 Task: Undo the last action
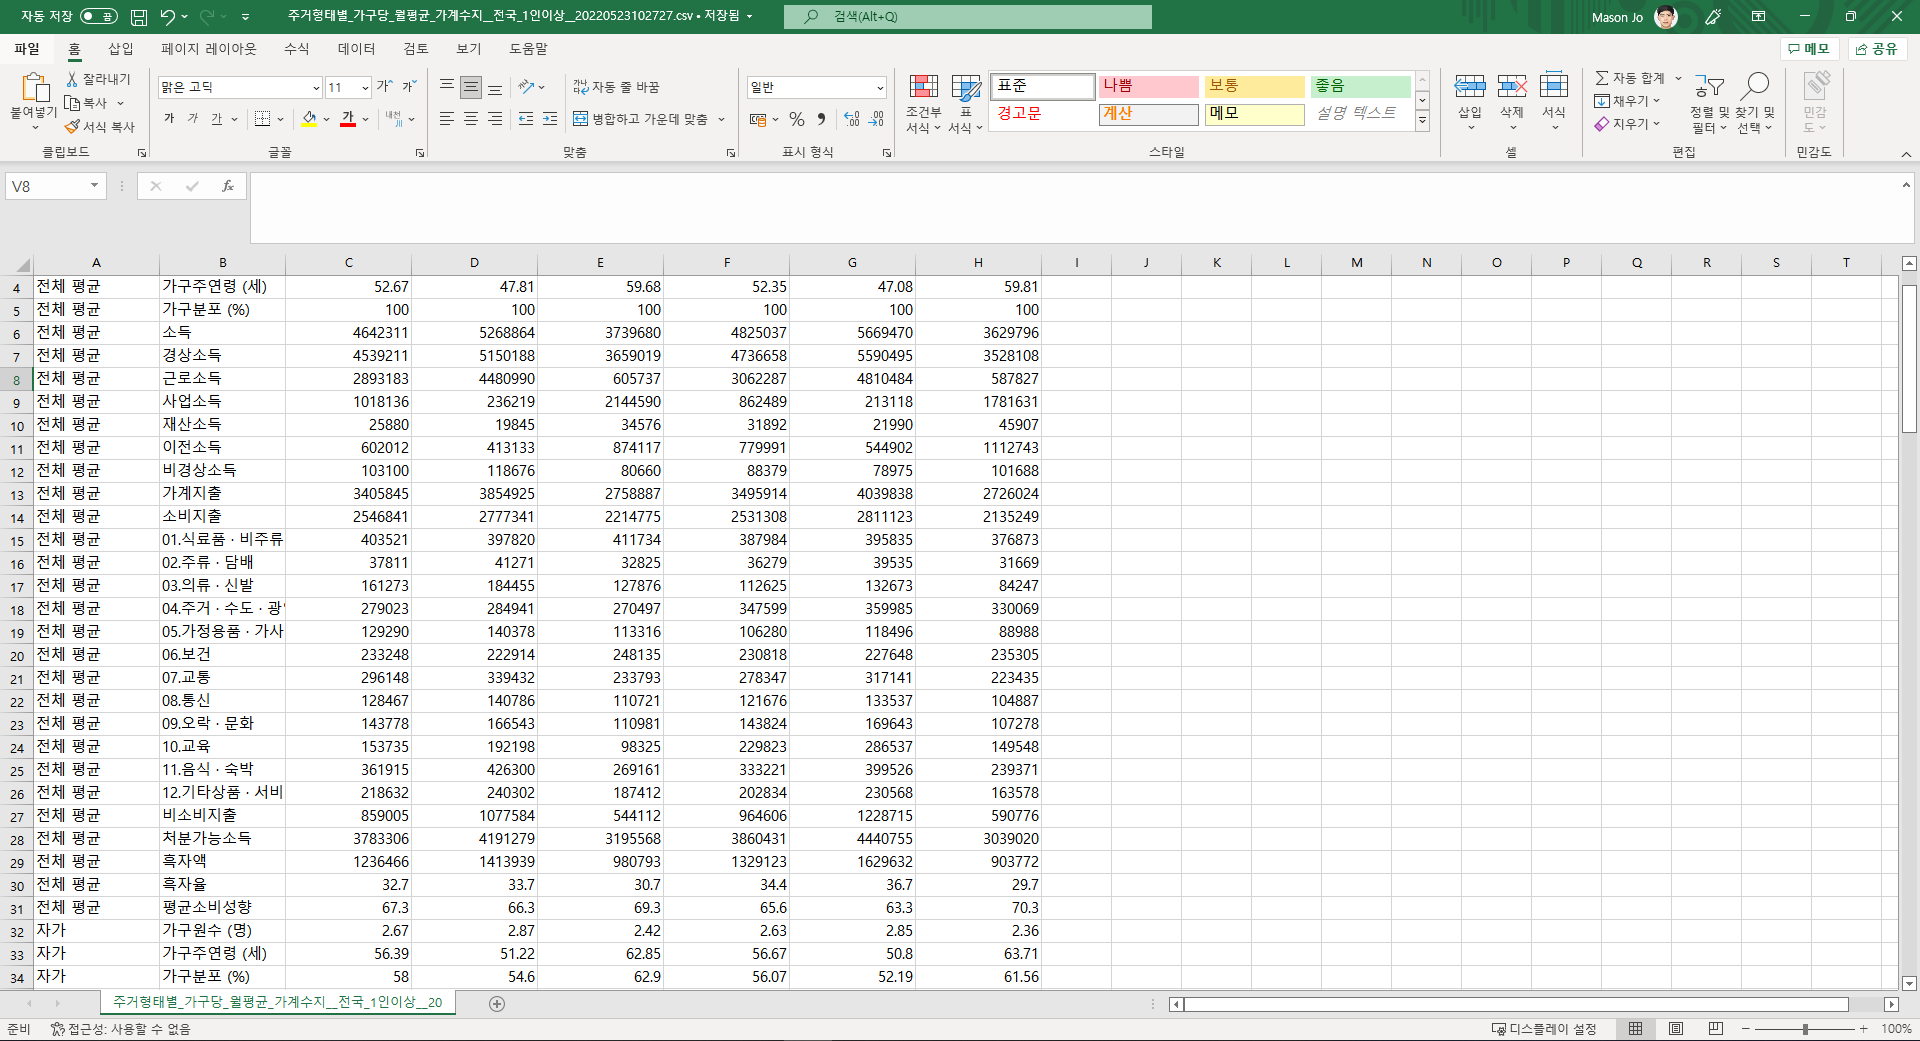click(168, 17)
